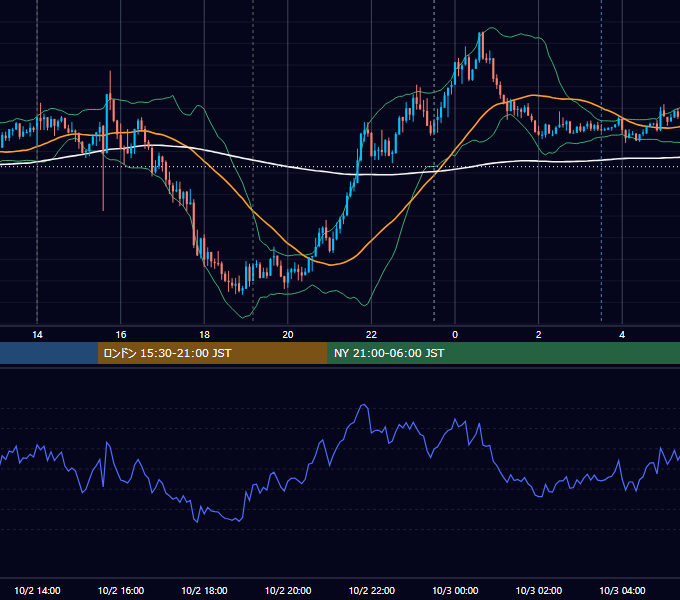Click the hour label 4 on chart axis
The image size is (680, 600).
click(x=622, y=335)
